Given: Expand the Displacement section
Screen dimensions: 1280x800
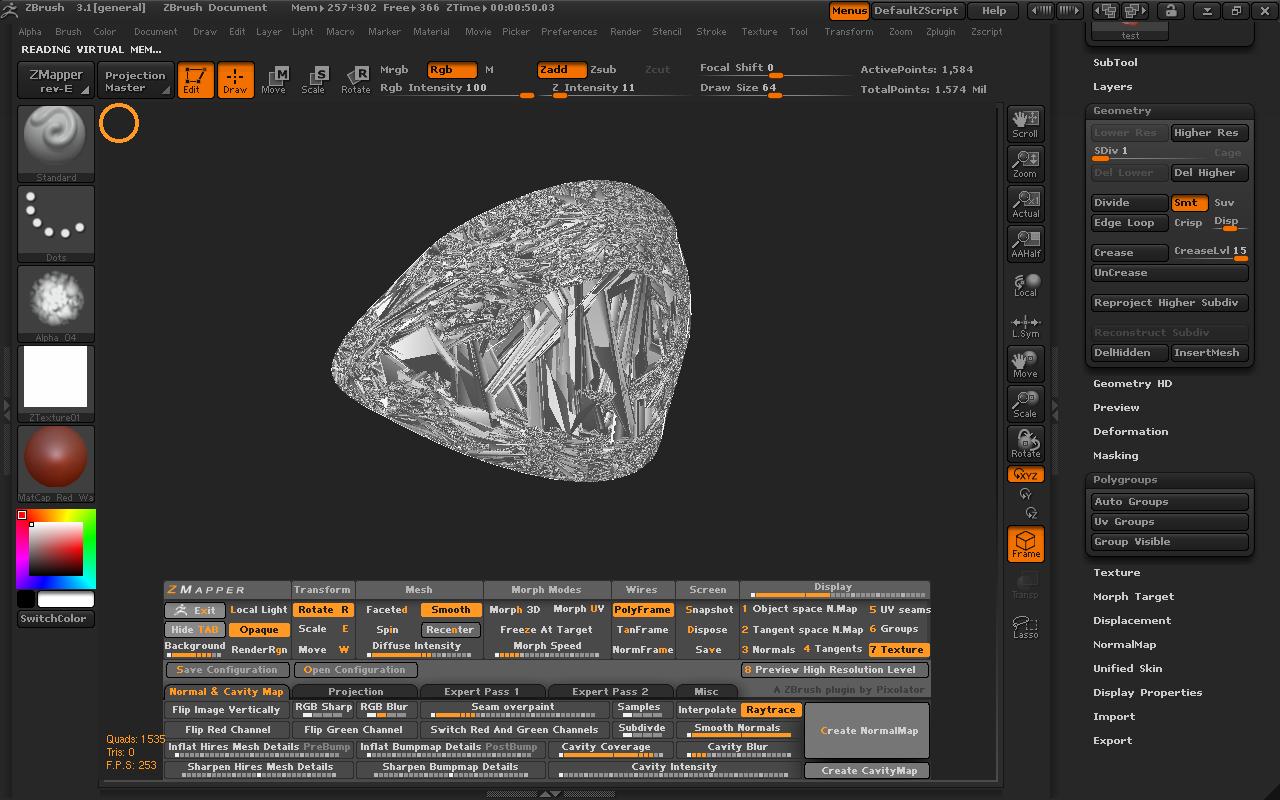Looking at the screenshot, I should coord(1132,621).
